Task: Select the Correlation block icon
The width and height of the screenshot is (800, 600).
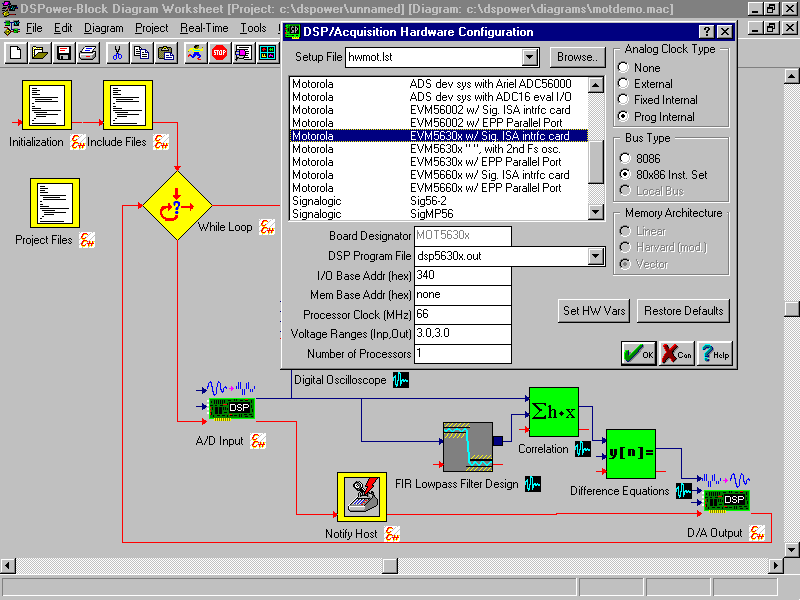Action: pos(554,412)
